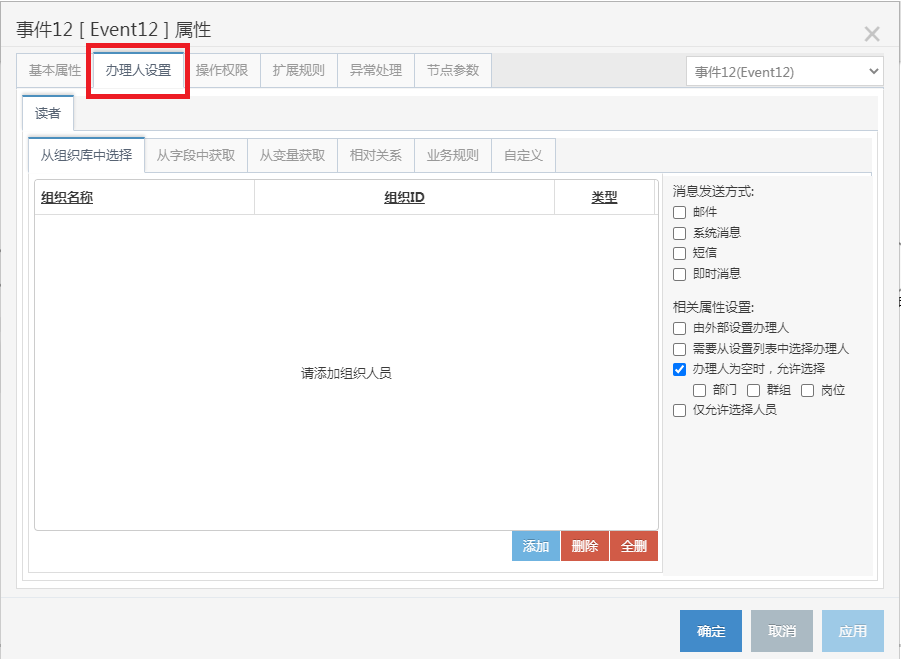Open the 节点参数 tab
Screen dimensions: 901x659
[453, 70]
